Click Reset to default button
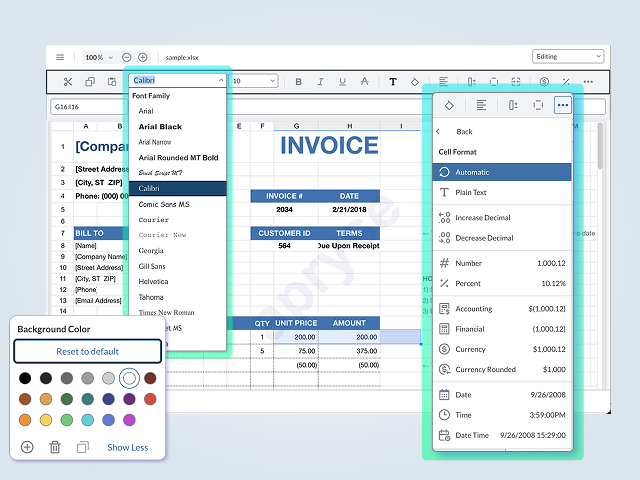Screen dimensions: 640x480 click(88, 351)
